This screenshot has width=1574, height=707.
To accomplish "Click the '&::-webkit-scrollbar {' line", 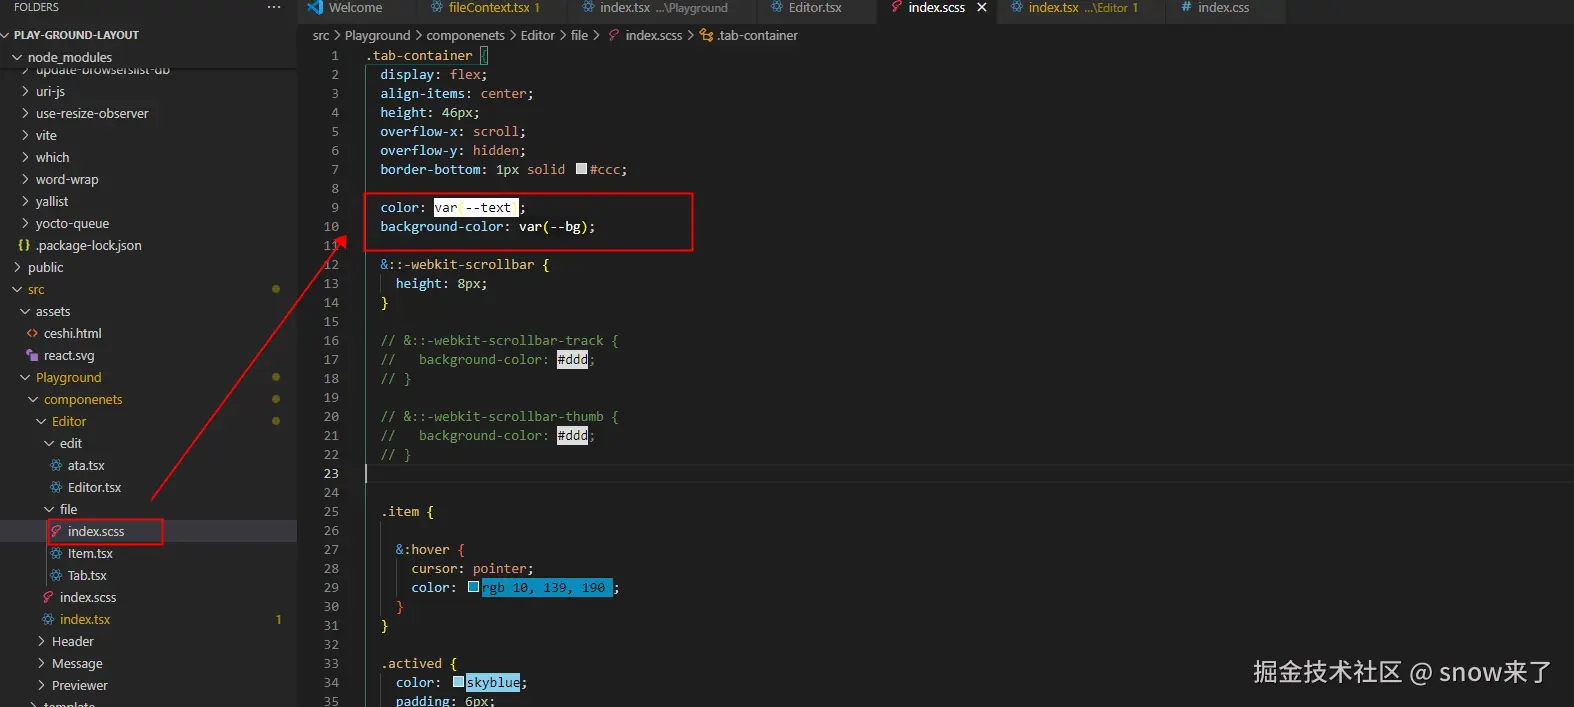I will [x=464, y=264].
